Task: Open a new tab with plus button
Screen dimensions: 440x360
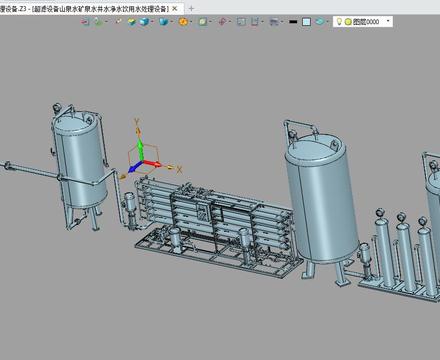Action: tap(191, 9)
